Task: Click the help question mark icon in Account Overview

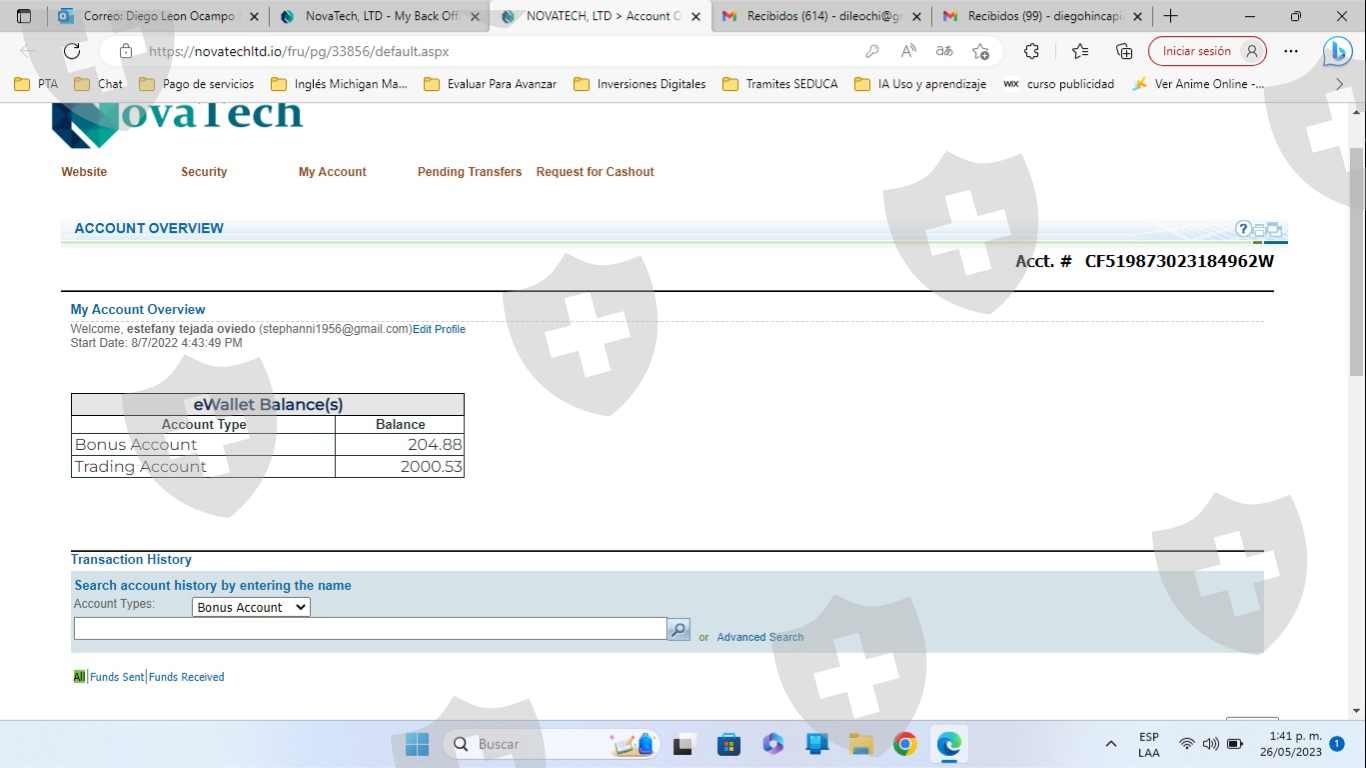Action: pyautogui.click(x=1243, y=229)
